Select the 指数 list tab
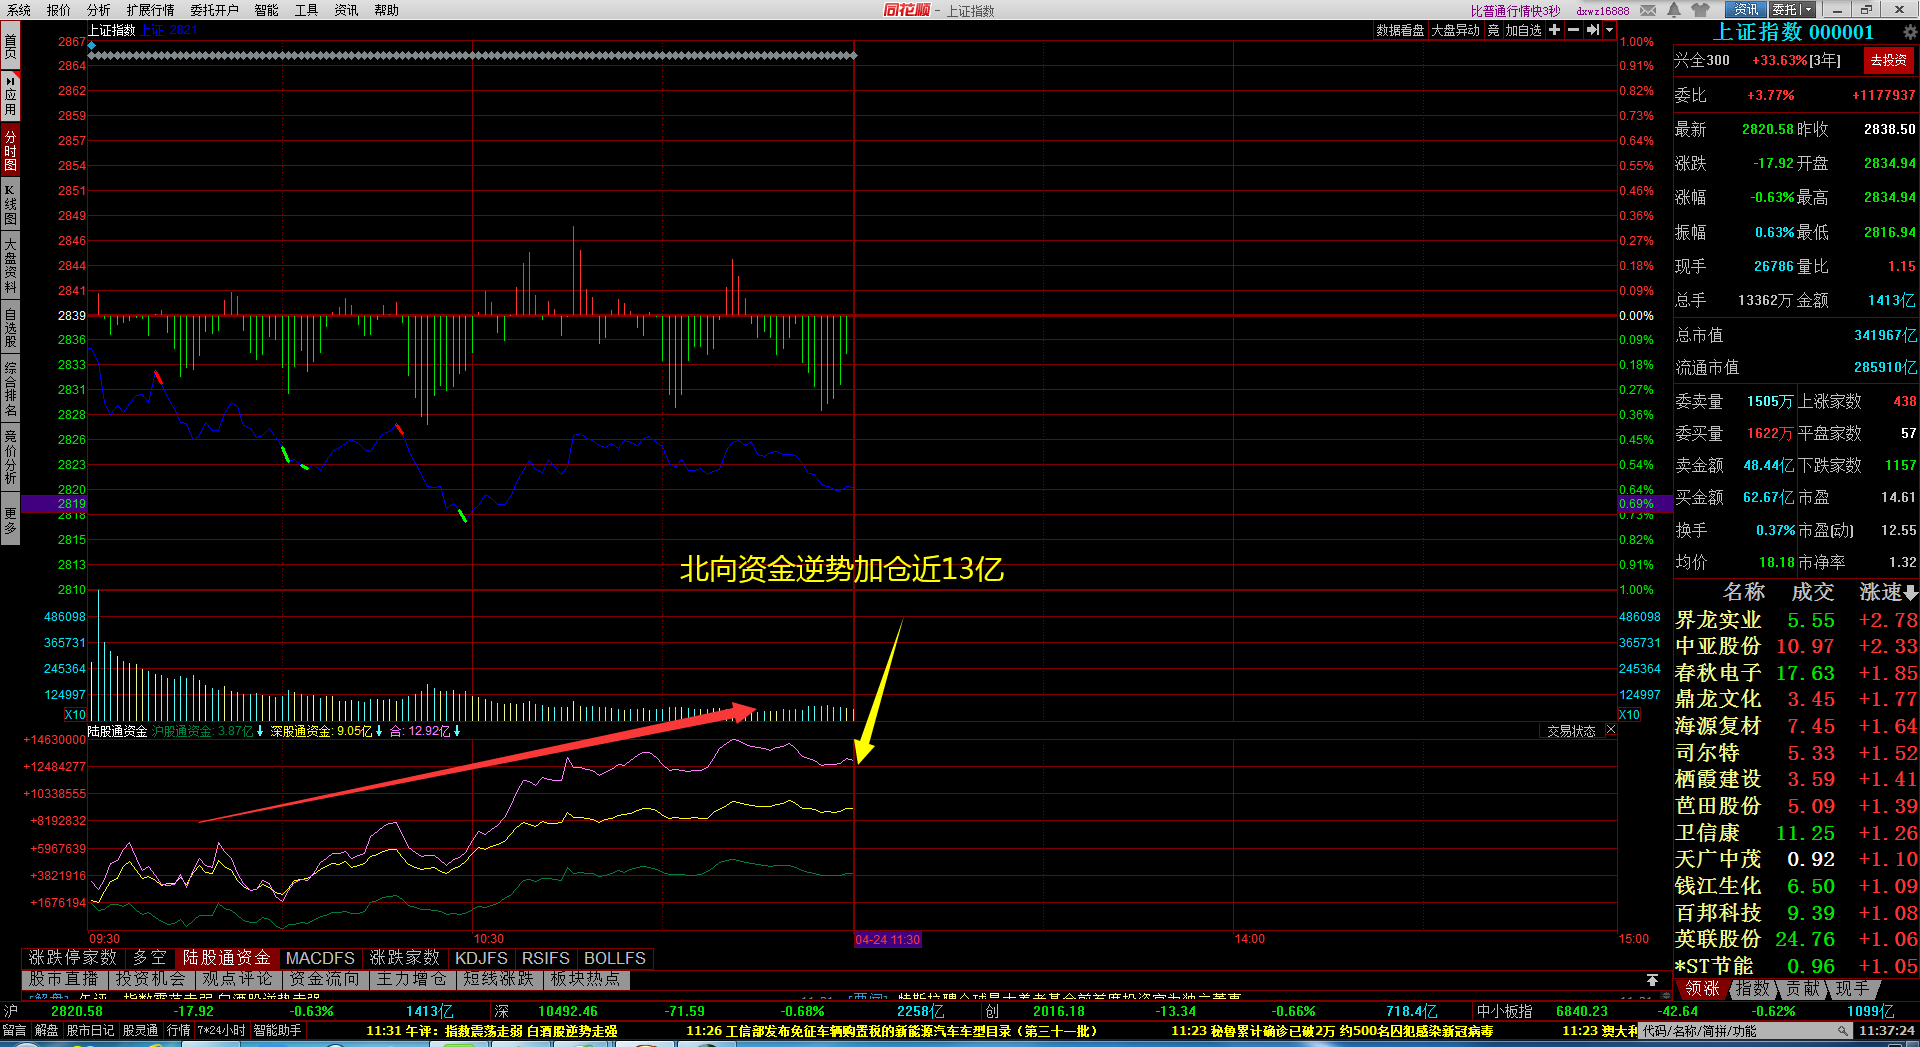This screenshot has height=1047, width=1920. pyautogui.click(x=1752, y=989)
